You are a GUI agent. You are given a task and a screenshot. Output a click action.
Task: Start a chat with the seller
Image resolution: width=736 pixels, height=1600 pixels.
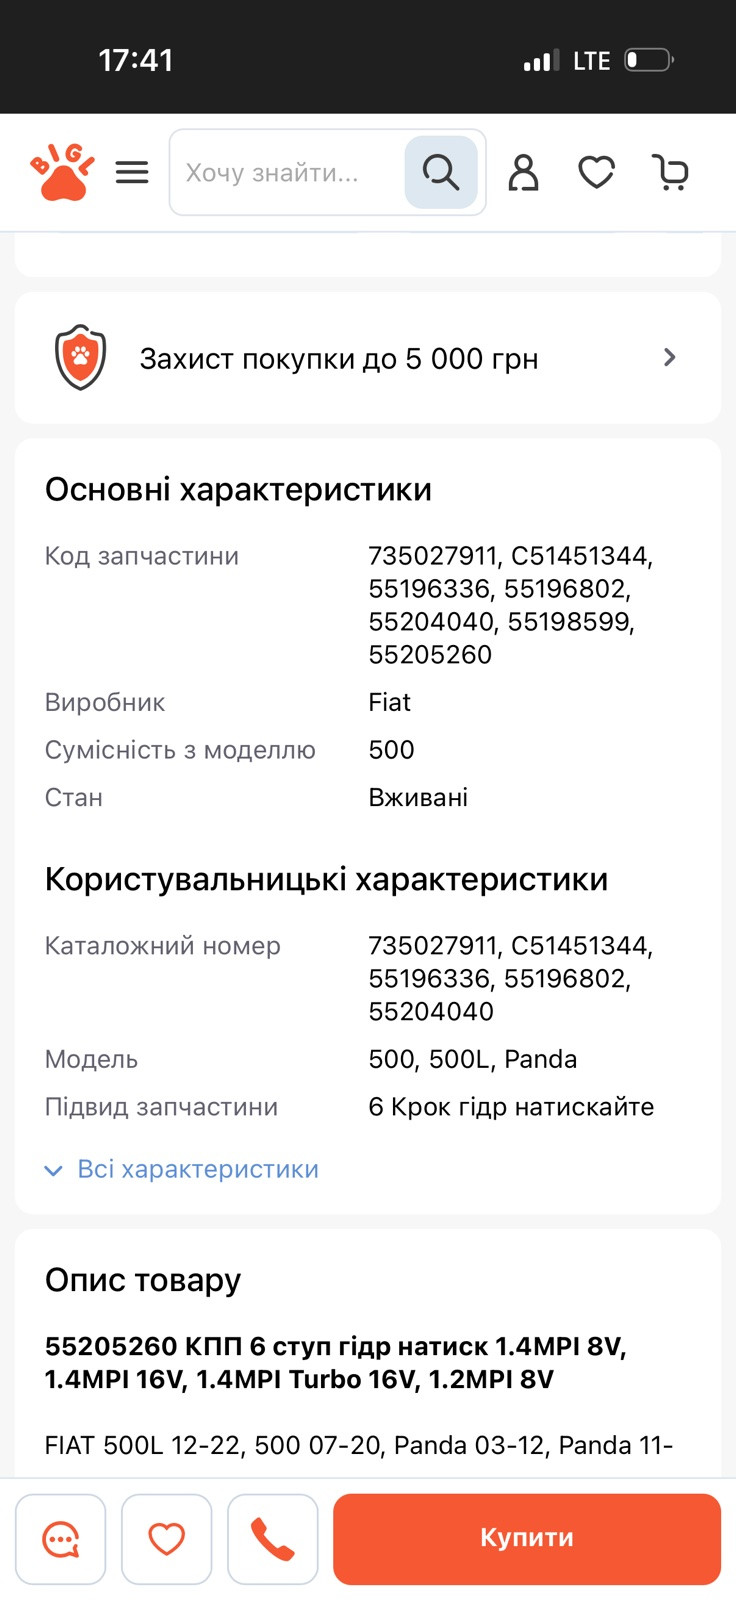(x=61, y=1539)
